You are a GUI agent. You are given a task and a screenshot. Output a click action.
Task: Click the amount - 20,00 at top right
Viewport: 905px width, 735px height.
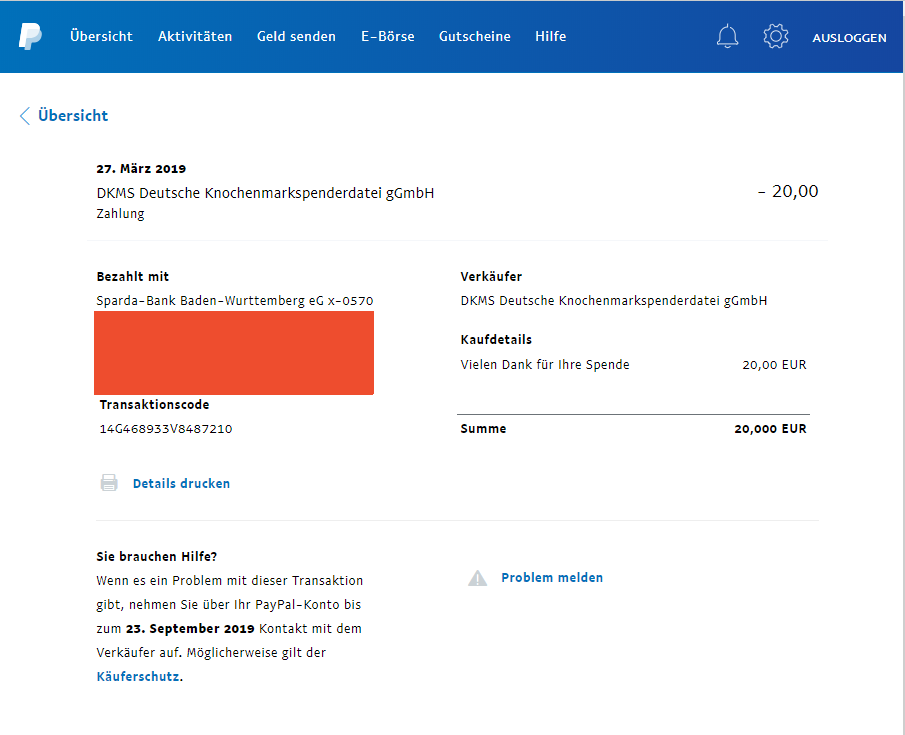tap(788, 191)
